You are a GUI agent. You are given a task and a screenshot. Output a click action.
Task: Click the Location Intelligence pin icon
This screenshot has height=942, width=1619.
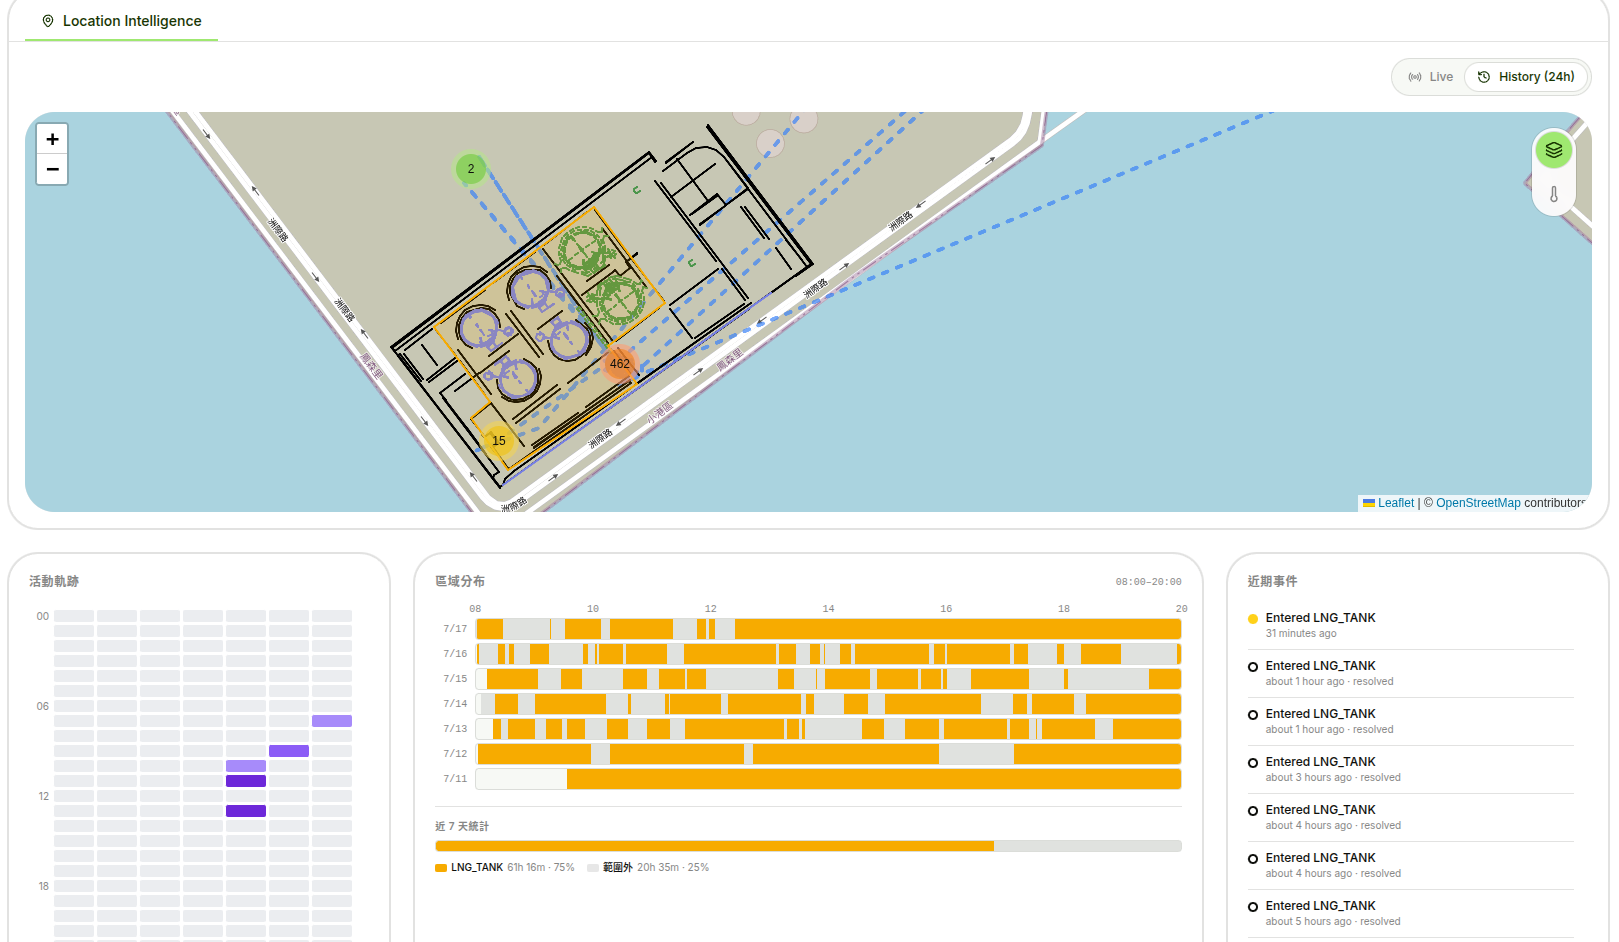pyautogui.click(x=48, y=21)
